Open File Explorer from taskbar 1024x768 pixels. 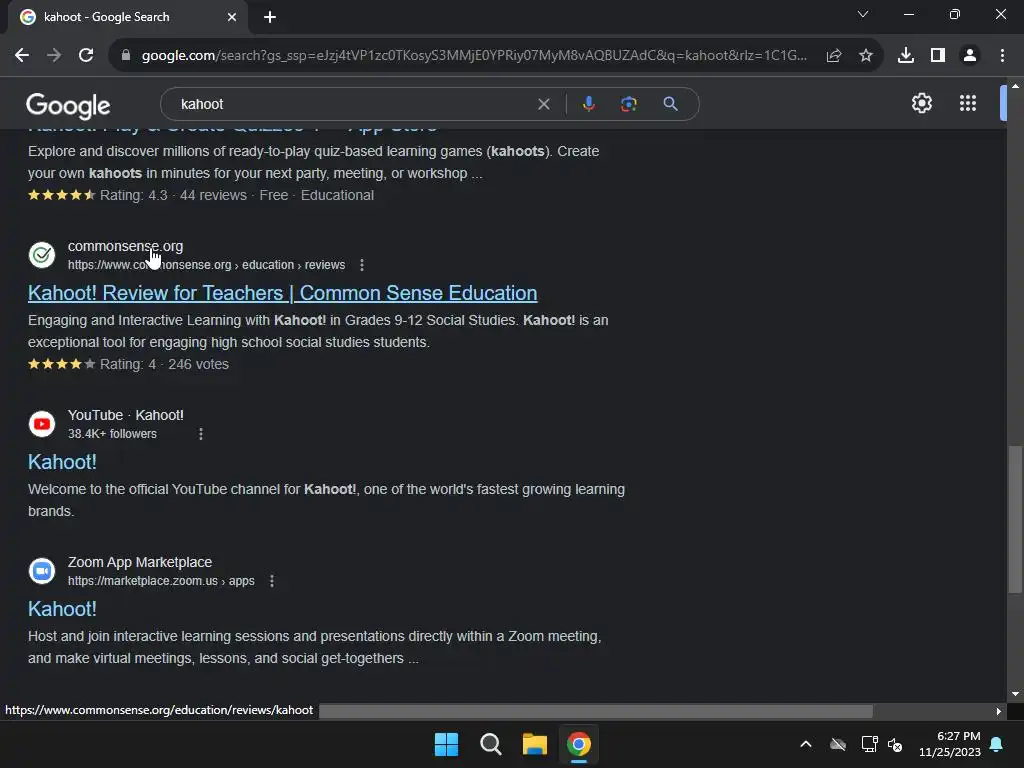(x=534, y=744)
